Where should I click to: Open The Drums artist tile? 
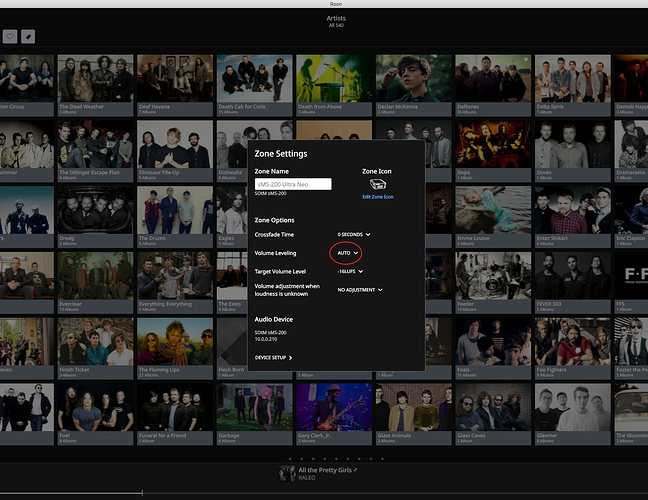[x=175, y=217]
